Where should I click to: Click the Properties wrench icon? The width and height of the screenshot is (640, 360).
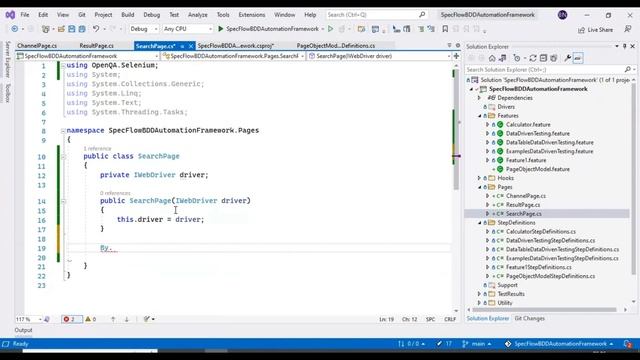pos(567,58)
